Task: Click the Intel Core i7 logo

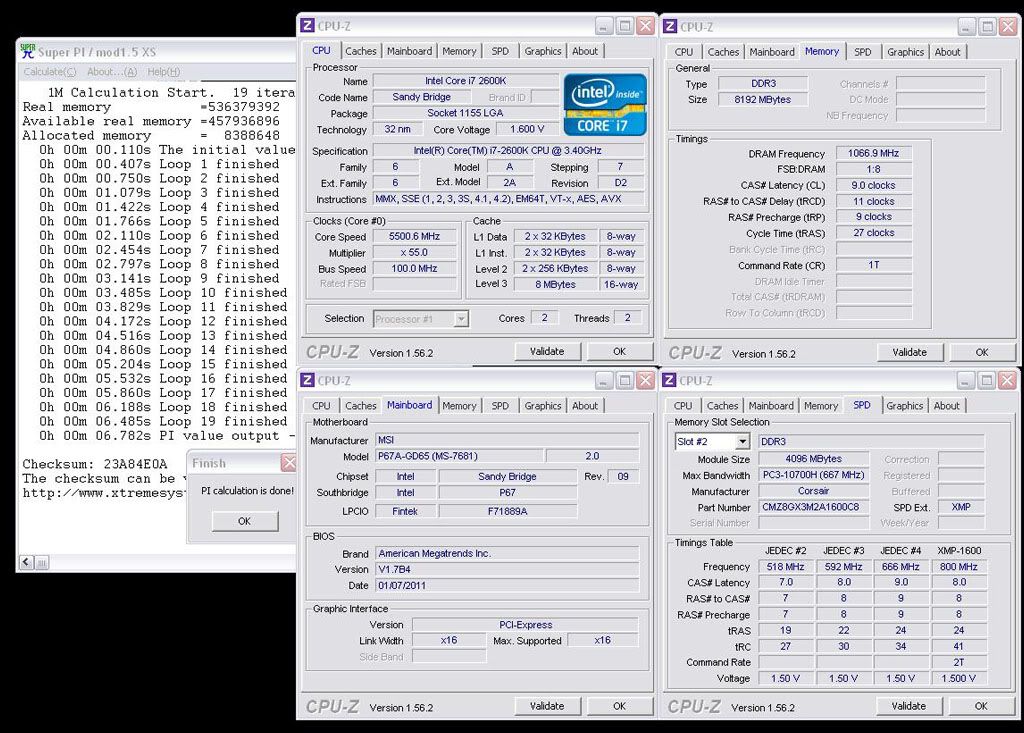Action: (604, 104)
